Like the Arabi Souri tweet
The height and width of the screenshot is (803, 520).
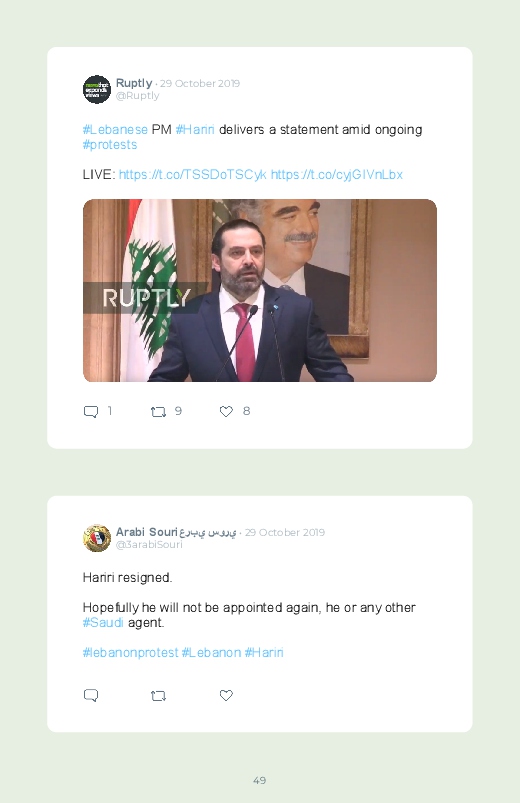pos(226,695)
